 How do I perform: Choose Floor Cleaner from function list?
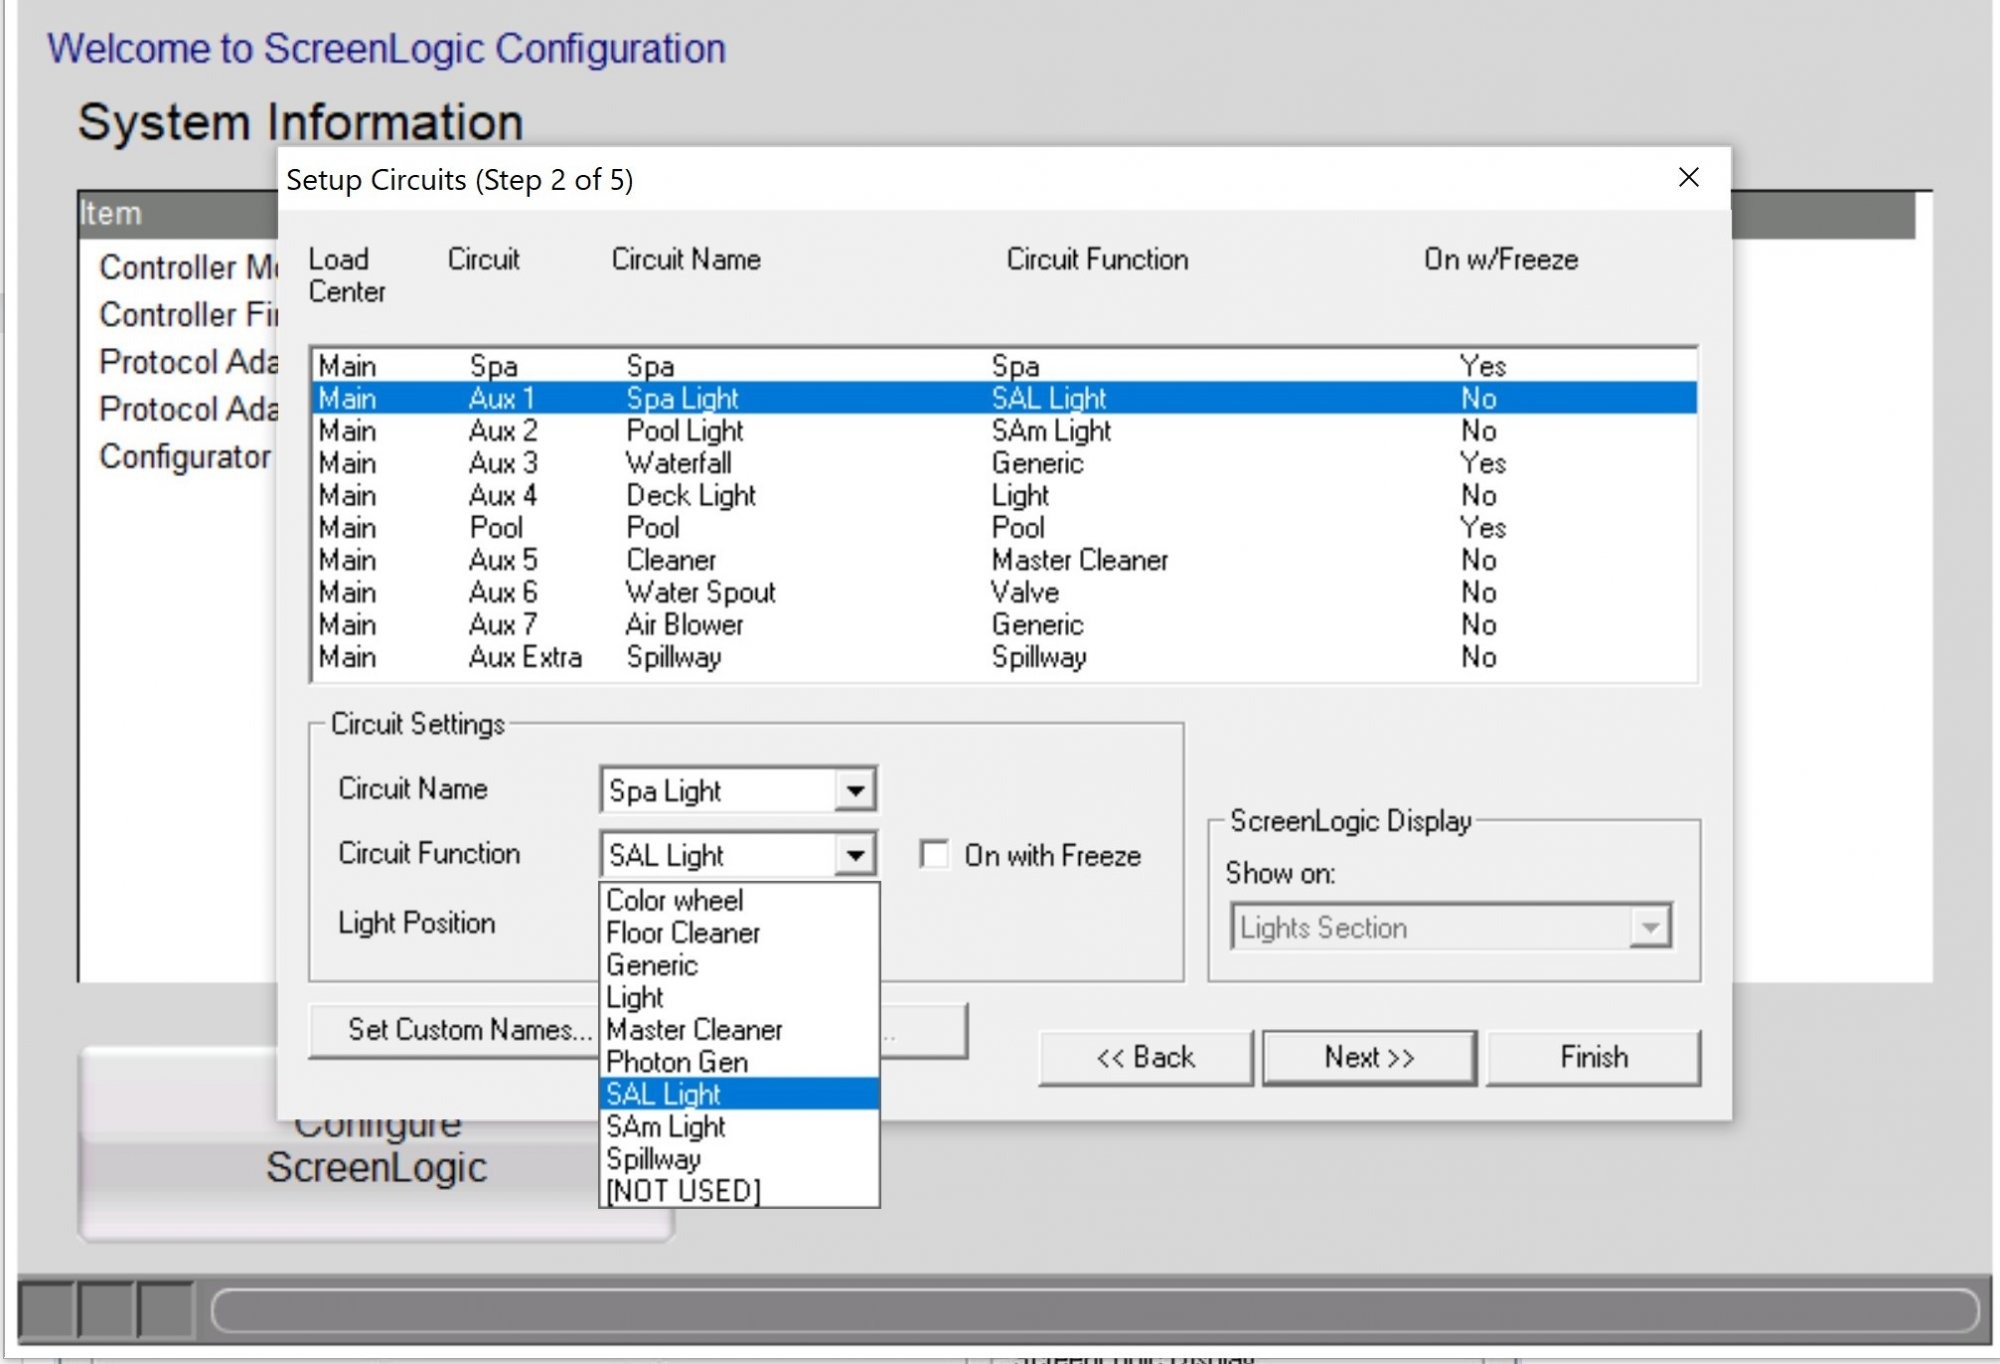pos(739,933)
